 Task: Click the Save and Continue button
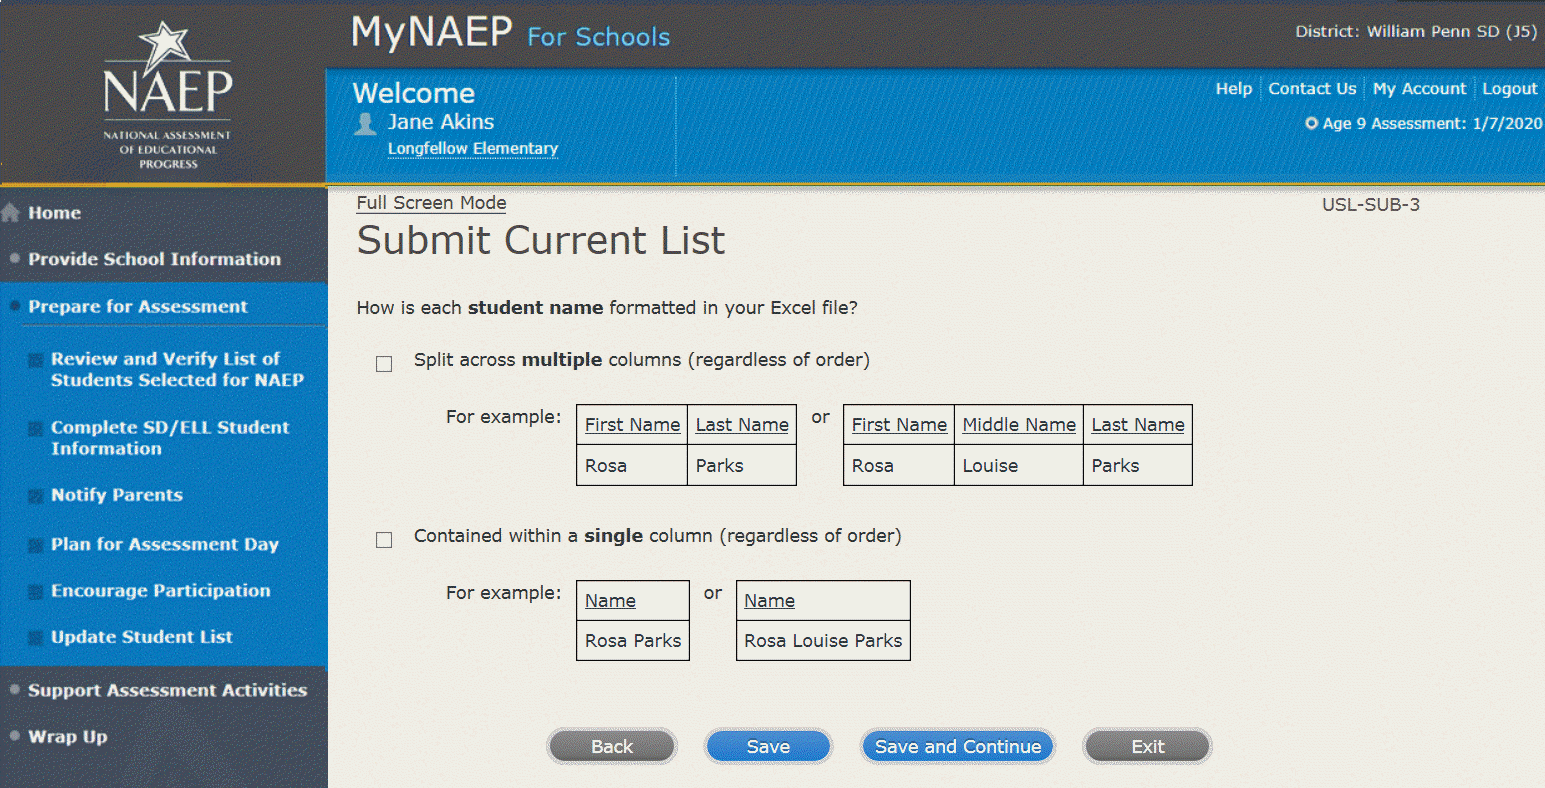957,747
